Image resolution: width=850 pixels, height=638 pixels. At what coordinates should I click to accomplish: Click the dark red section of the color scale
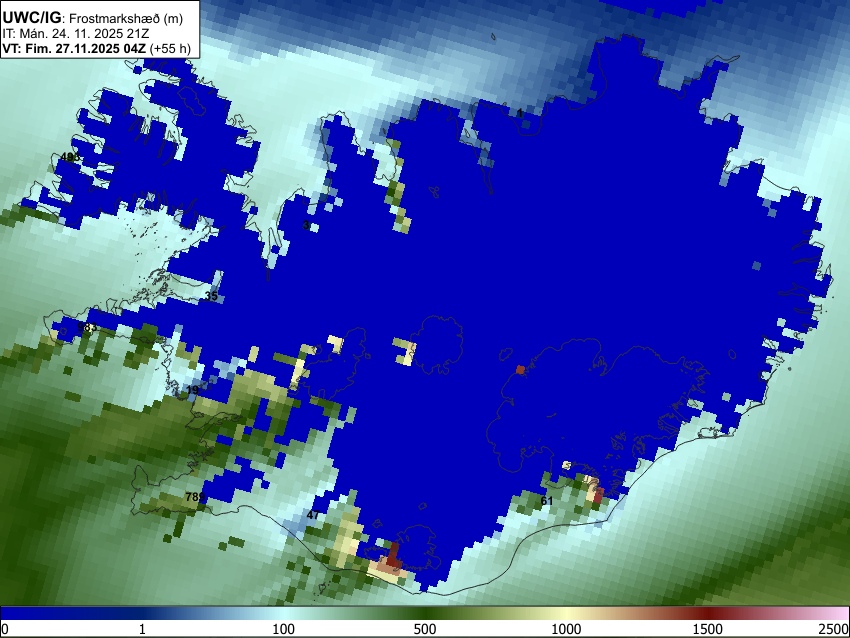(708, 613)
